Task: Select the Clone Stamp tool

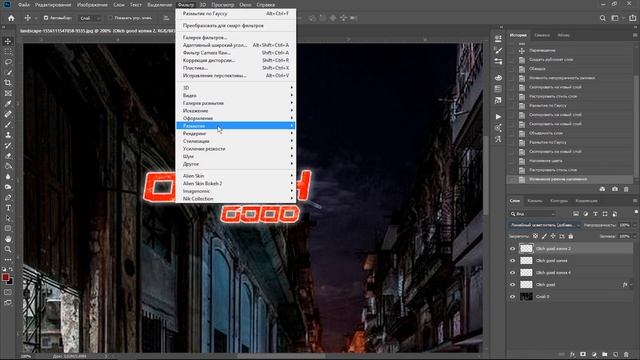Action: [x=8, y=135]
